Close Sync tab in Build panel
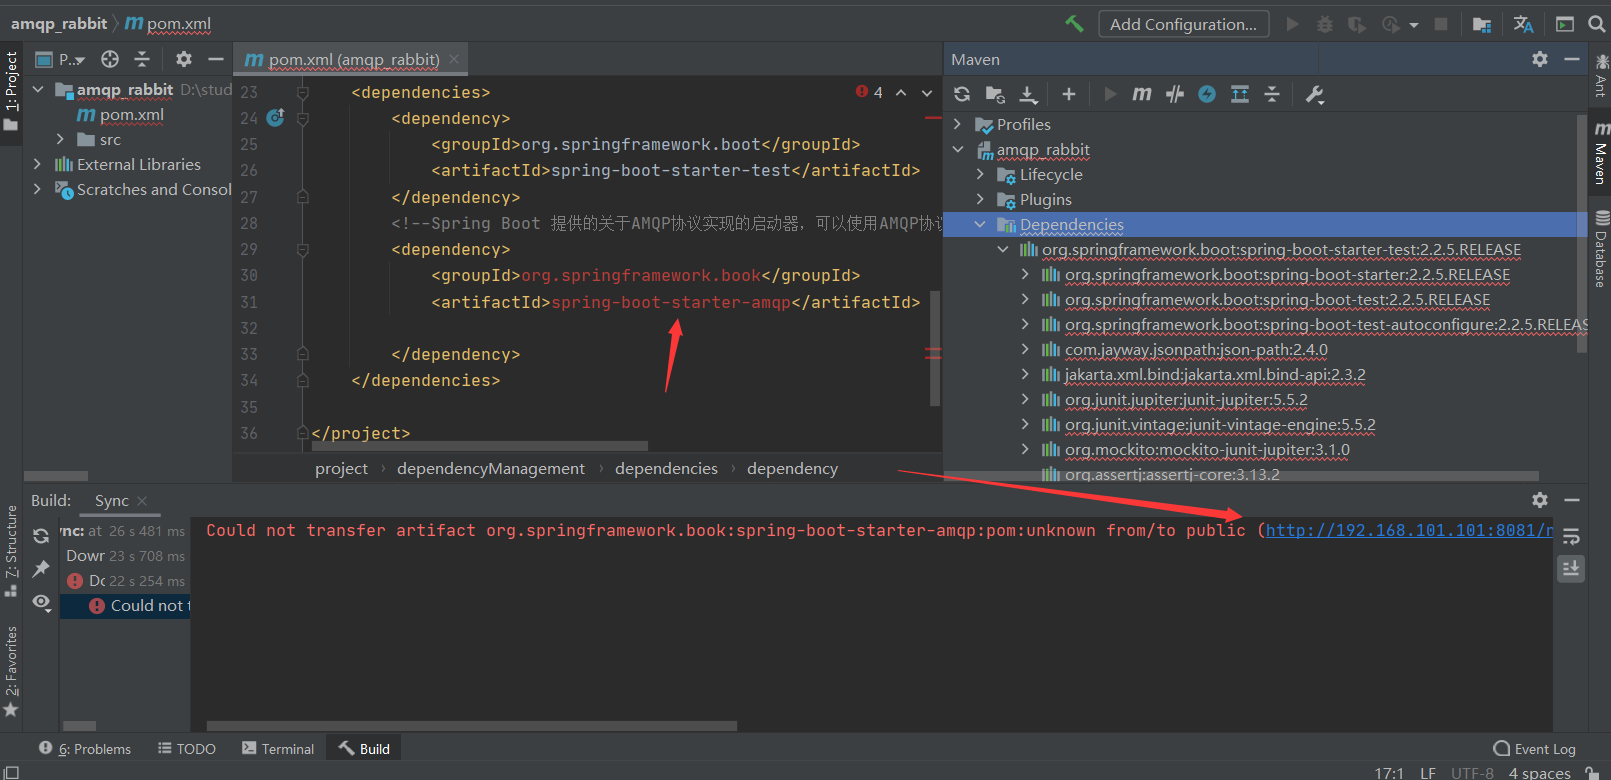 (x=142, y=500)
